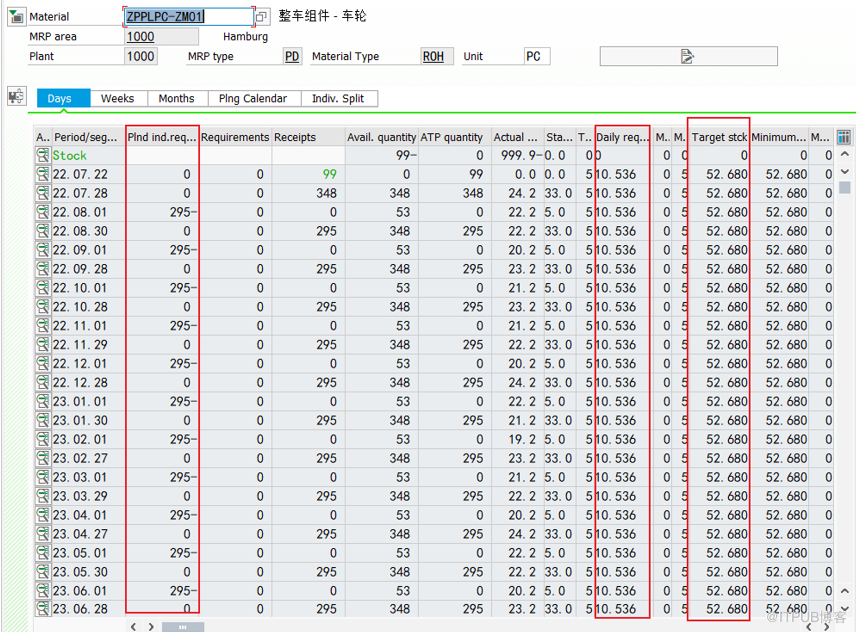Click the details icon for Stock row
The image size is (856, 632).
click(43, 155)
